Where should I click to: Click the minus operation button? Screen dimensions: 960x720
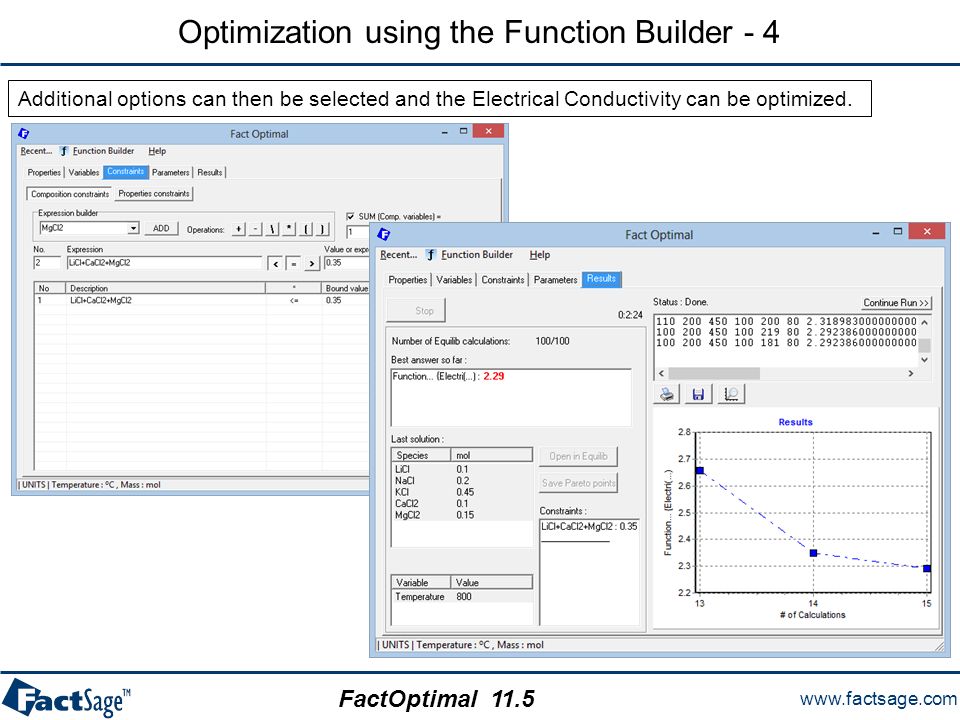[256, 229]
